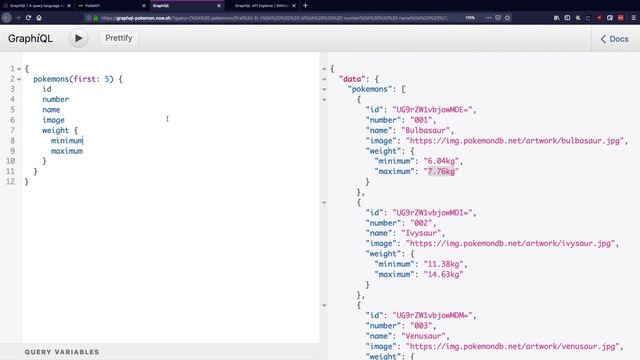The width and height of the screenshot is (640, 360).
Task: Click the Ivysaur image URL in results
Action: pos(511,243)
